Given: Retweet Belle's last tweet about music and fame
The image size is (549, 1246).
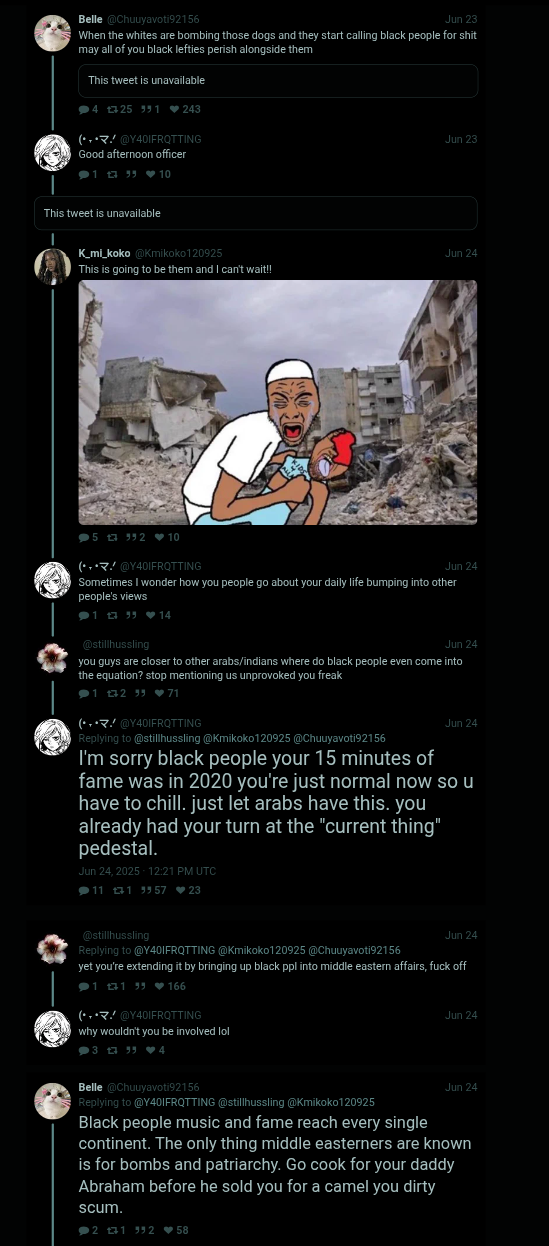Looking at the screenshot, I should coord(112,1230).
